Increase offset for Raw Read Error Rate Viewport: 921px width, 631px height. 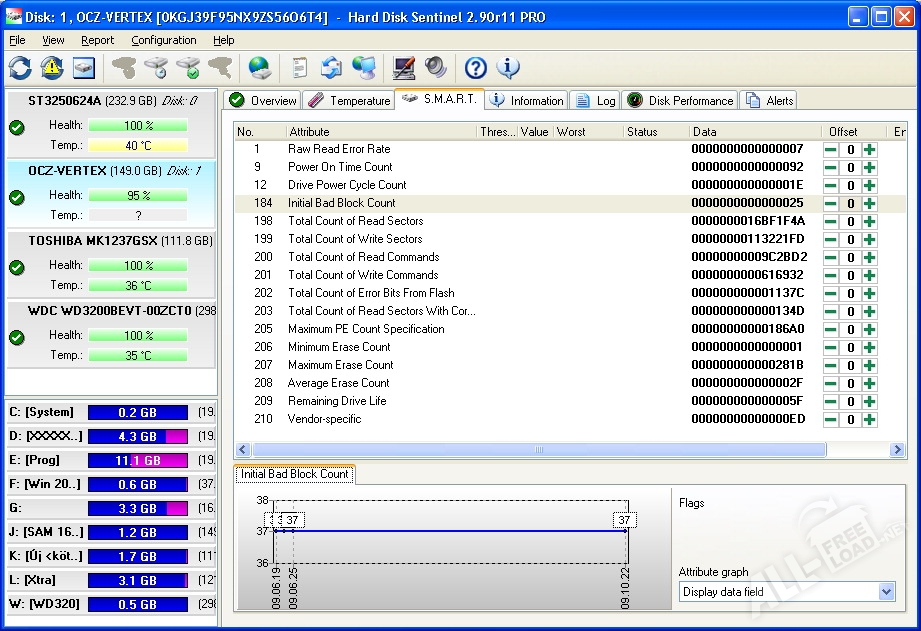(869, 149)
